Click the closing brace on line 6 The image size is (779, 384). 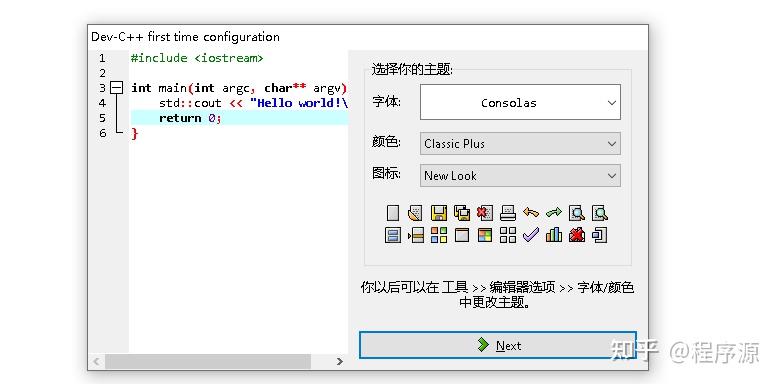134,133
